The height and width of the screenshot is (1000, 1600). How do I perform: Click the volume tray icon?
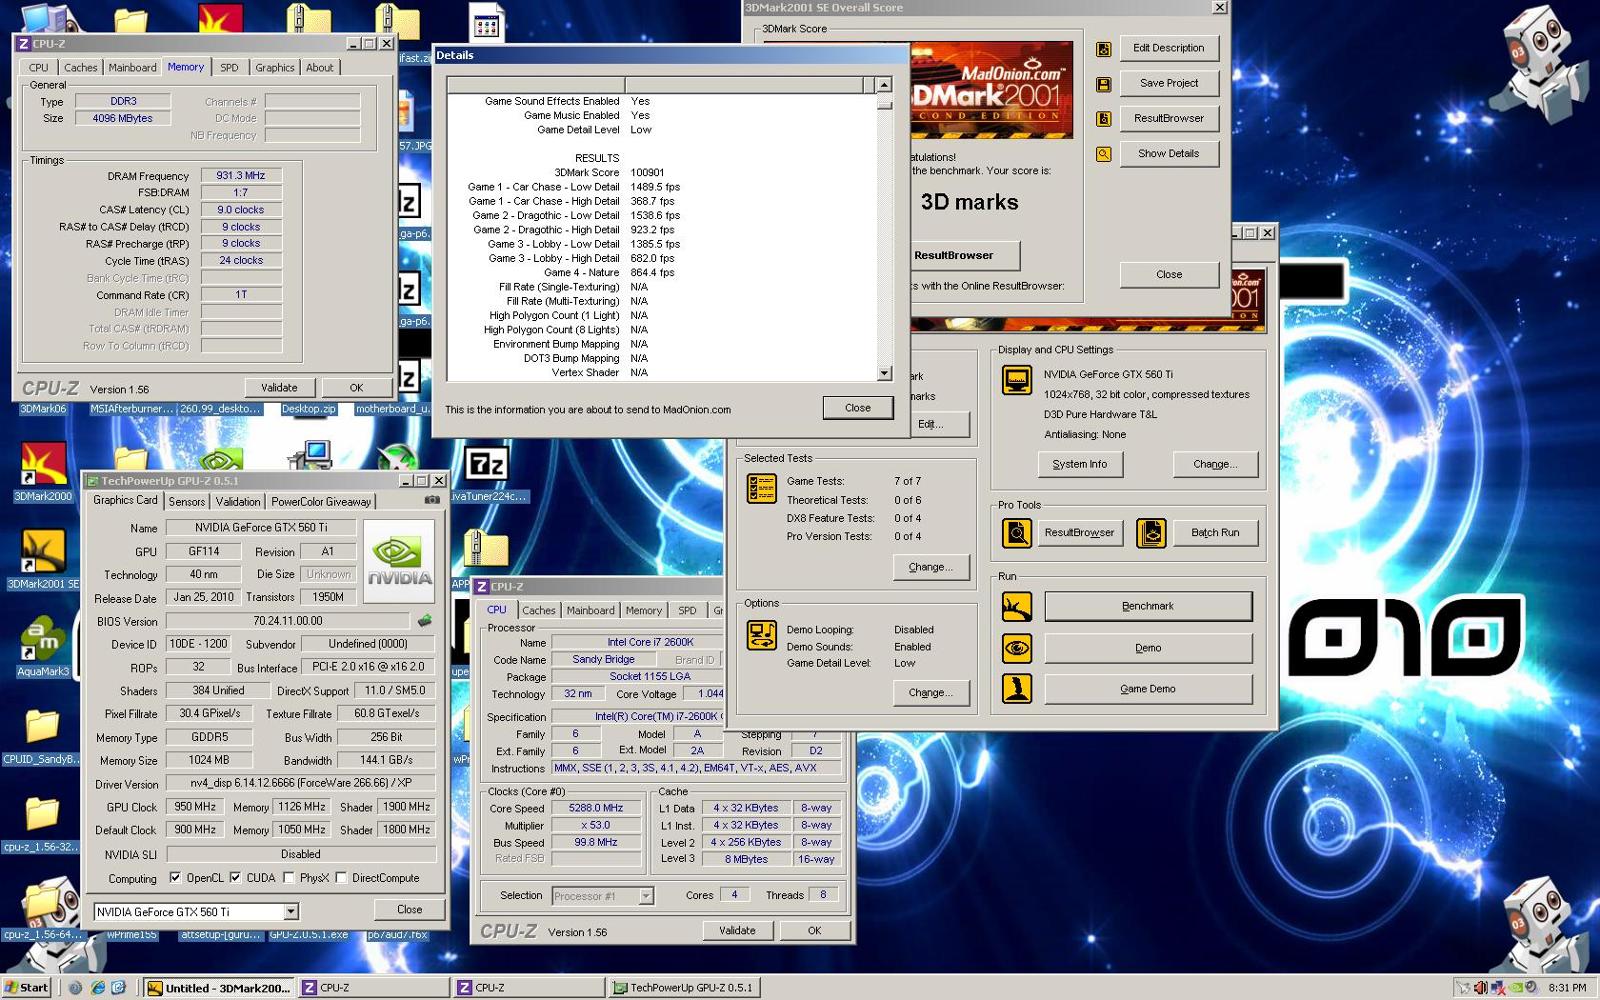pos(1481,988)
